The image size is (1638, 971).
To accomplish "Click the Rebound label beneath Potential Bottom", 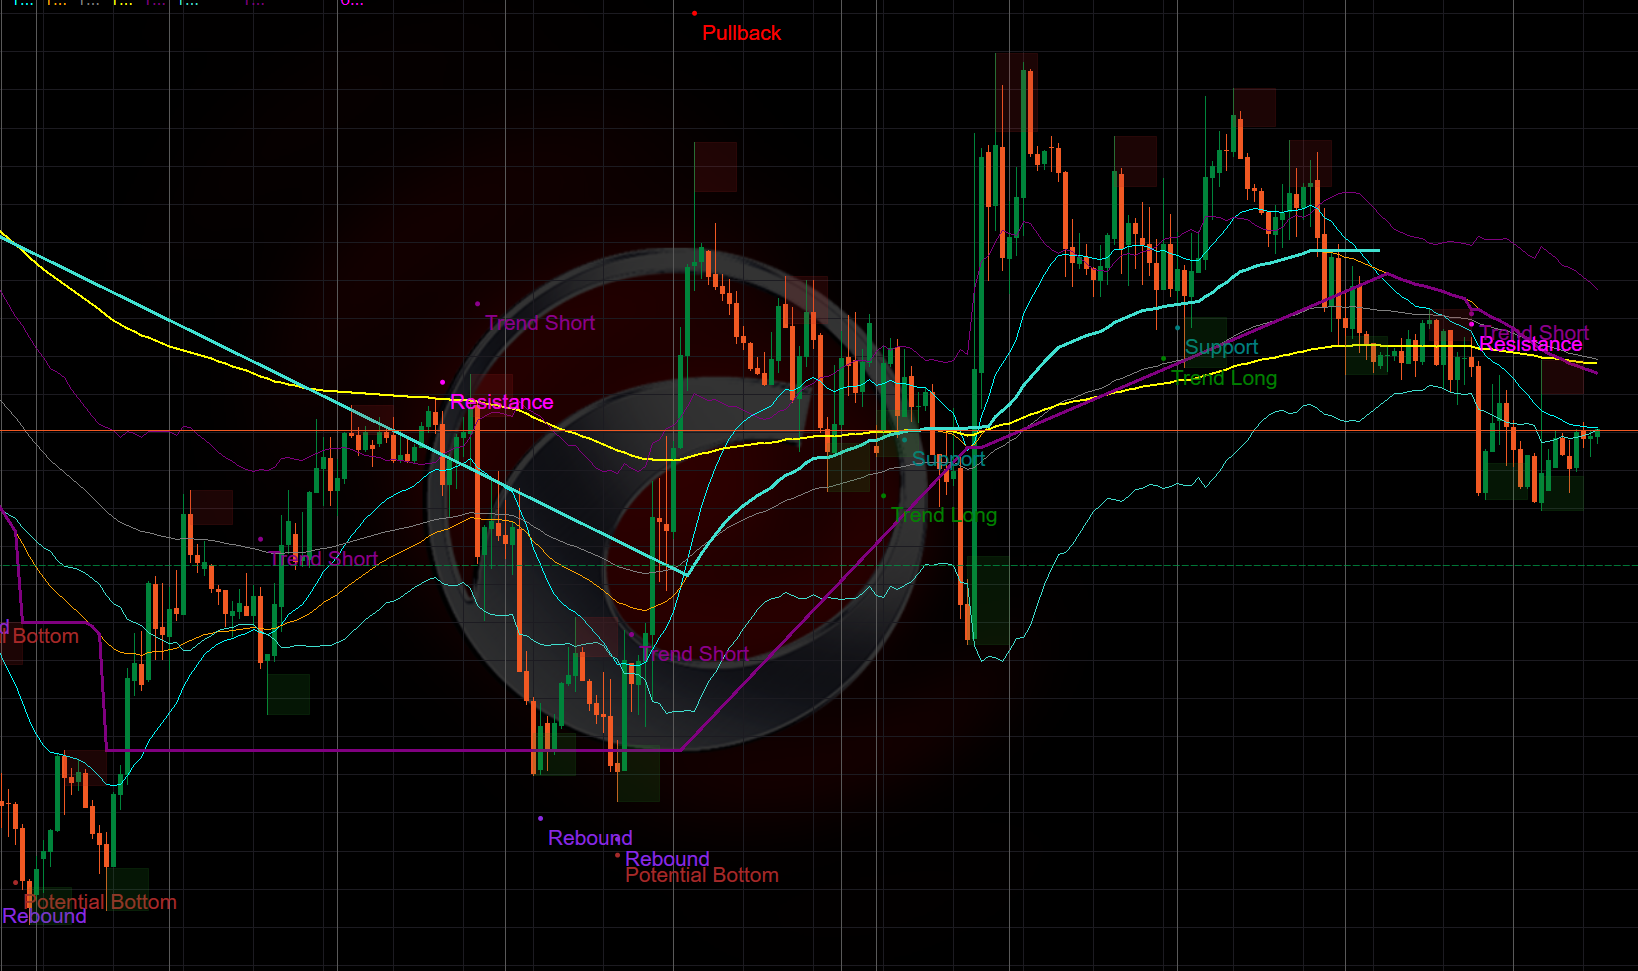I will click(x=44, y=917).
